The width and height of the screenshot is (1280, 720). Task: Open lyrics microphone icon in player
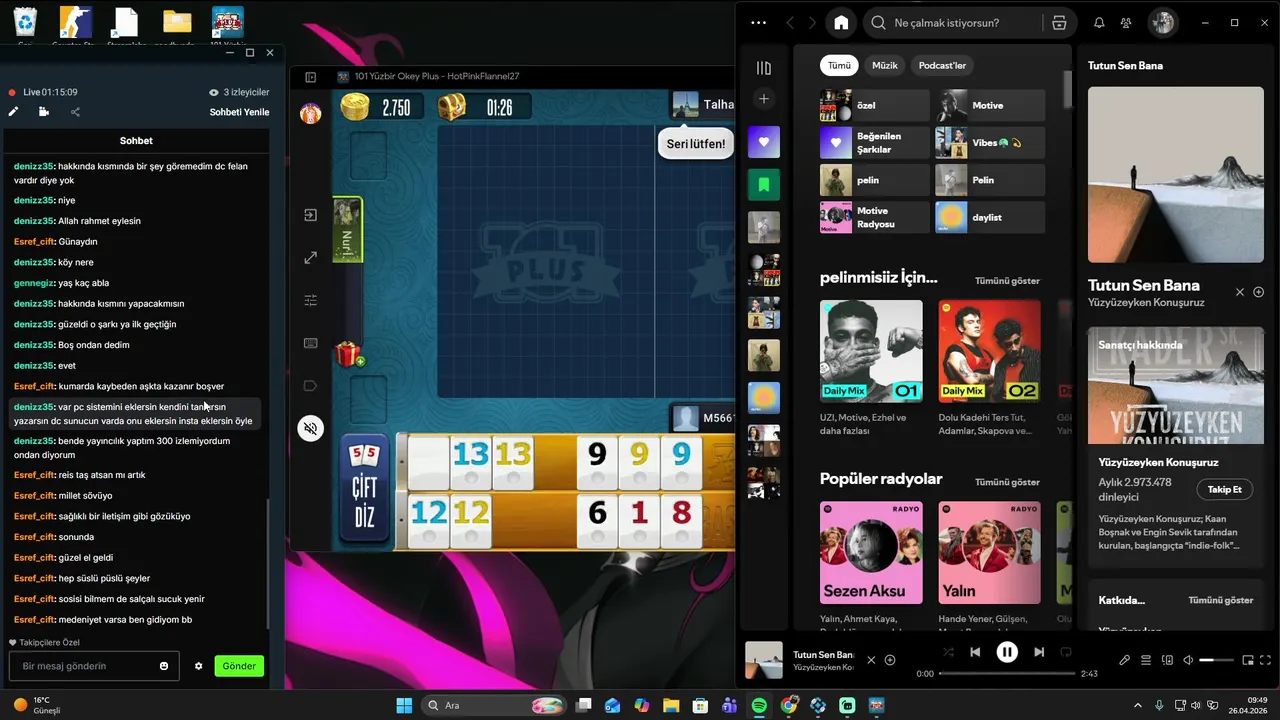click(1124, 660)
